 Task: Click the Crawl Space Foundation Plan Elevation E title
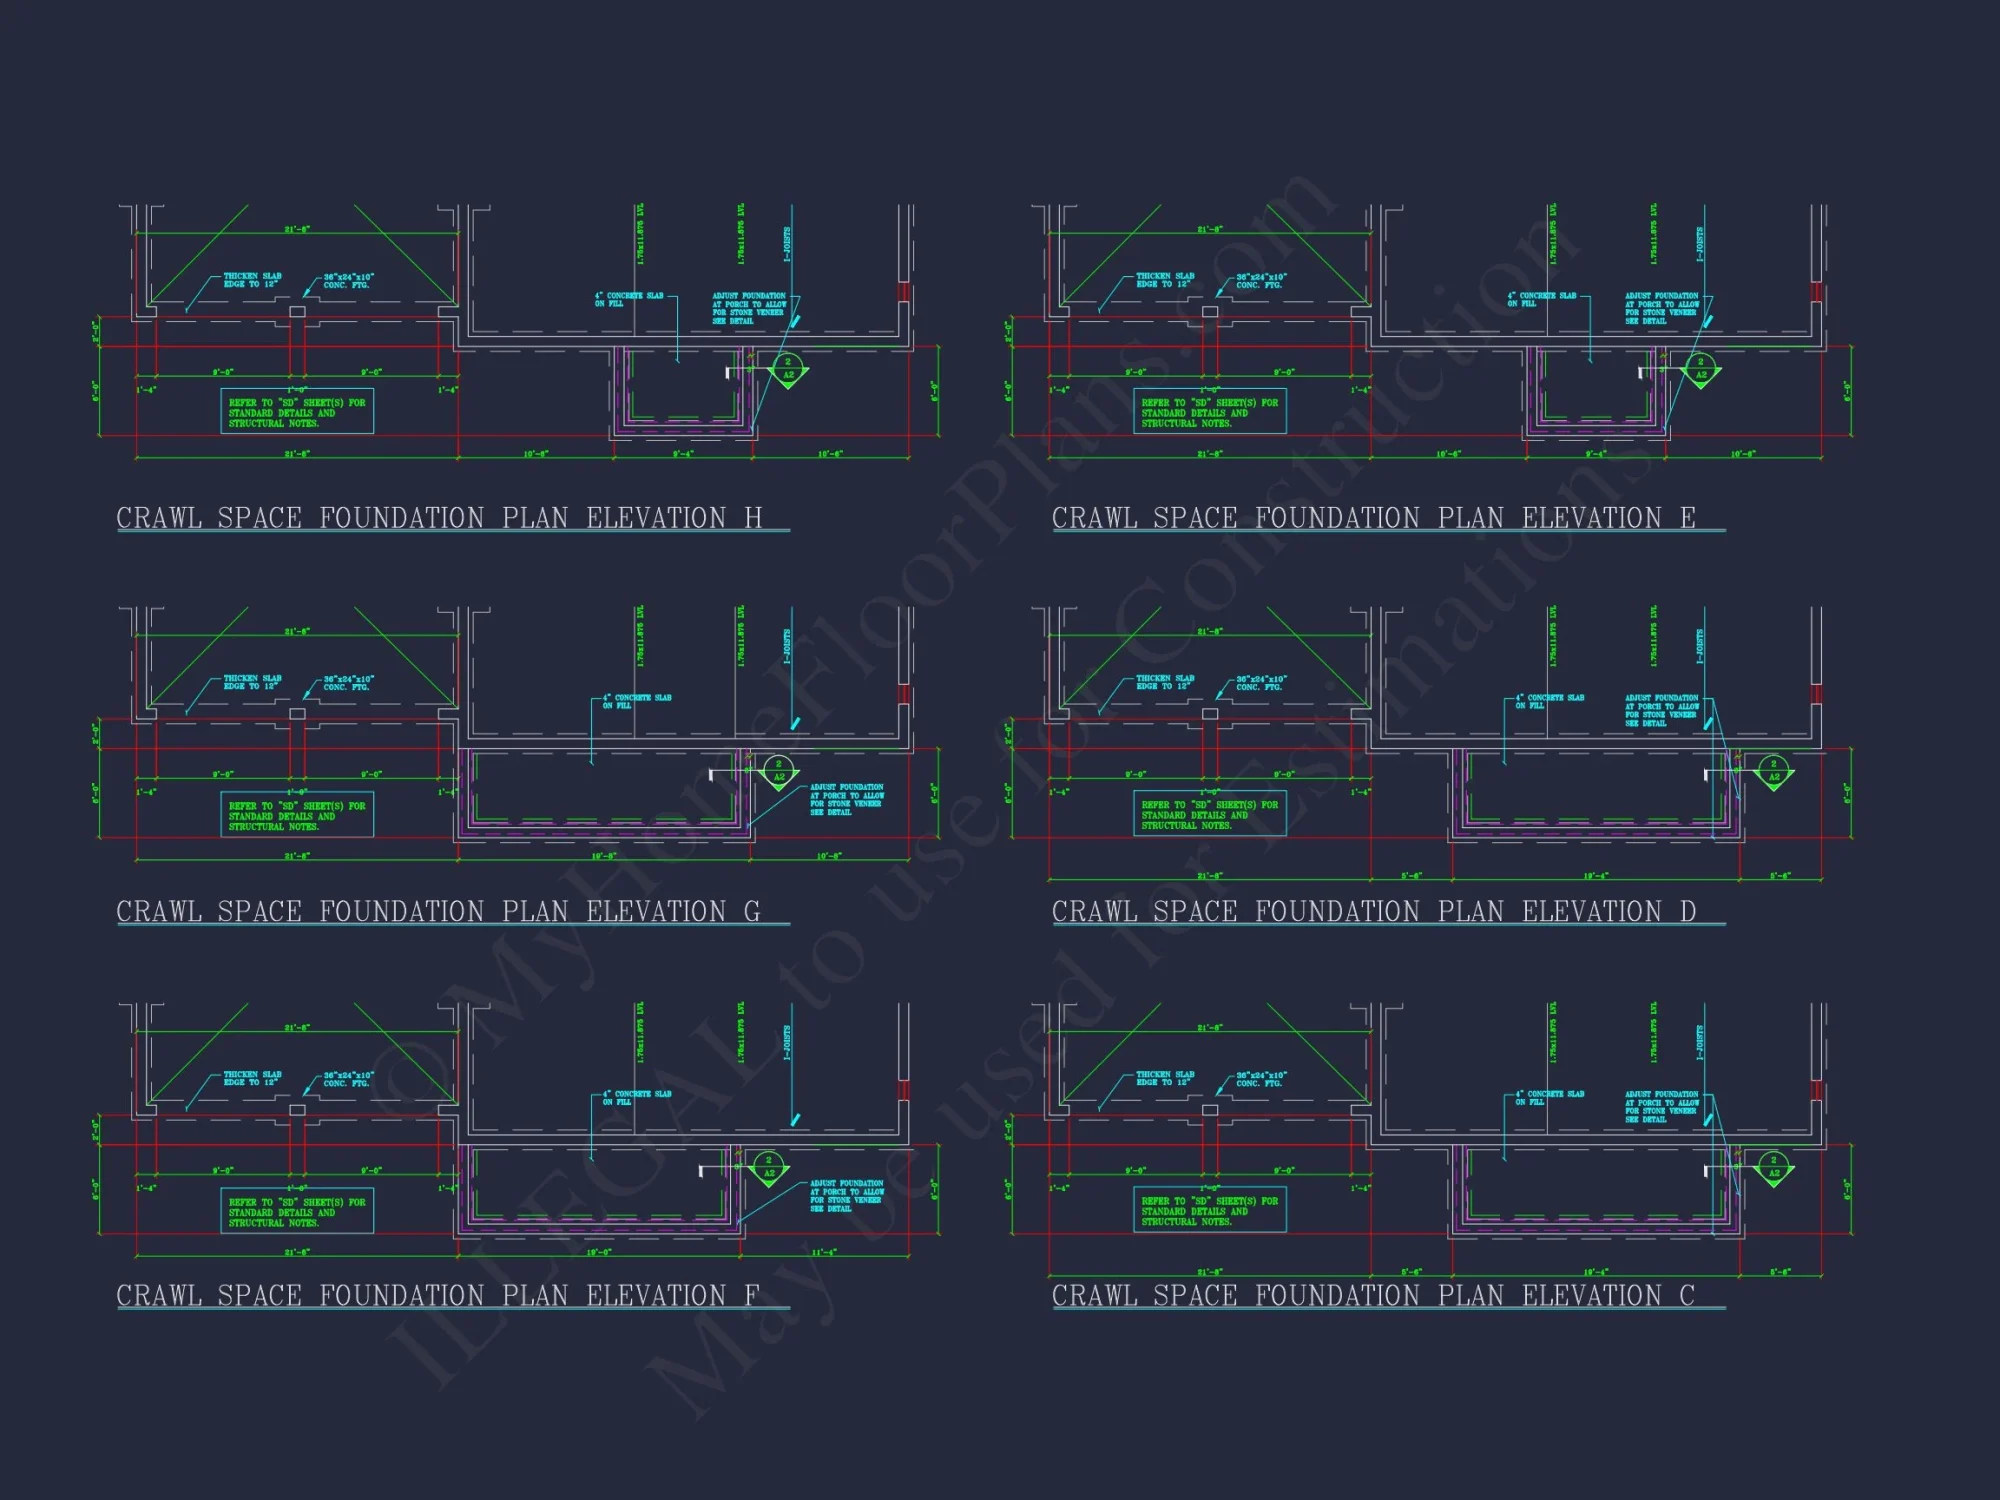click(1373, 518)
